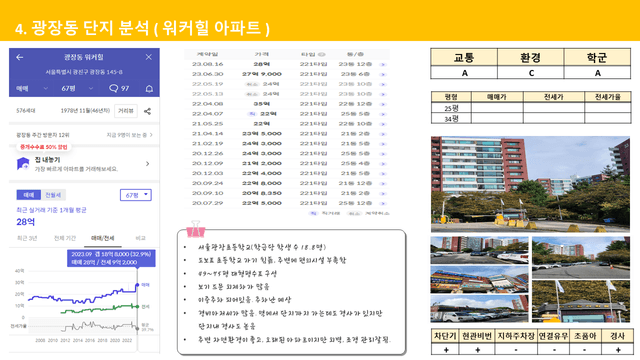Click the share icon beside 거리뷰
This screenshot has width=640, height=360.
[x=147, y=111]
